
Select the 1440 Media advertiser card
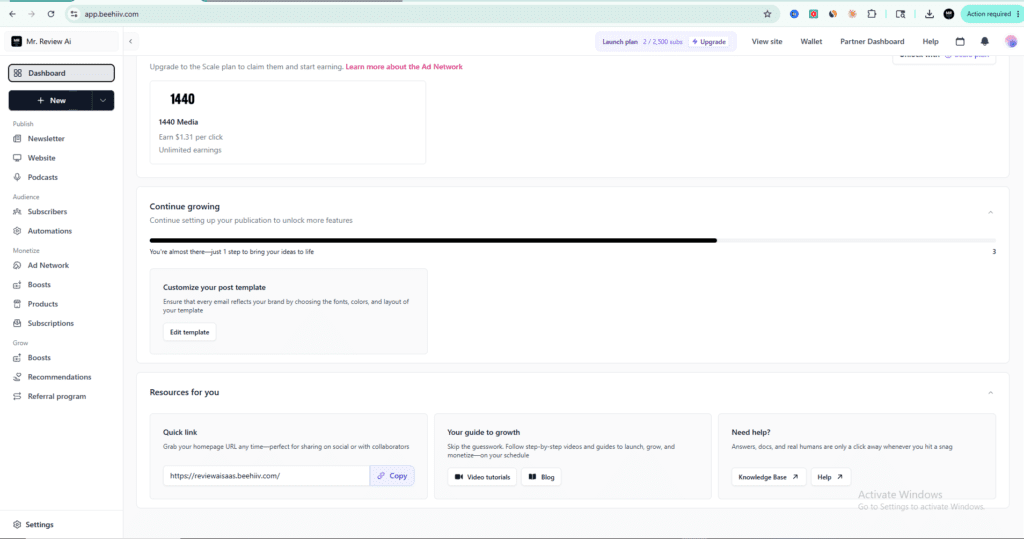coord(287,122)
